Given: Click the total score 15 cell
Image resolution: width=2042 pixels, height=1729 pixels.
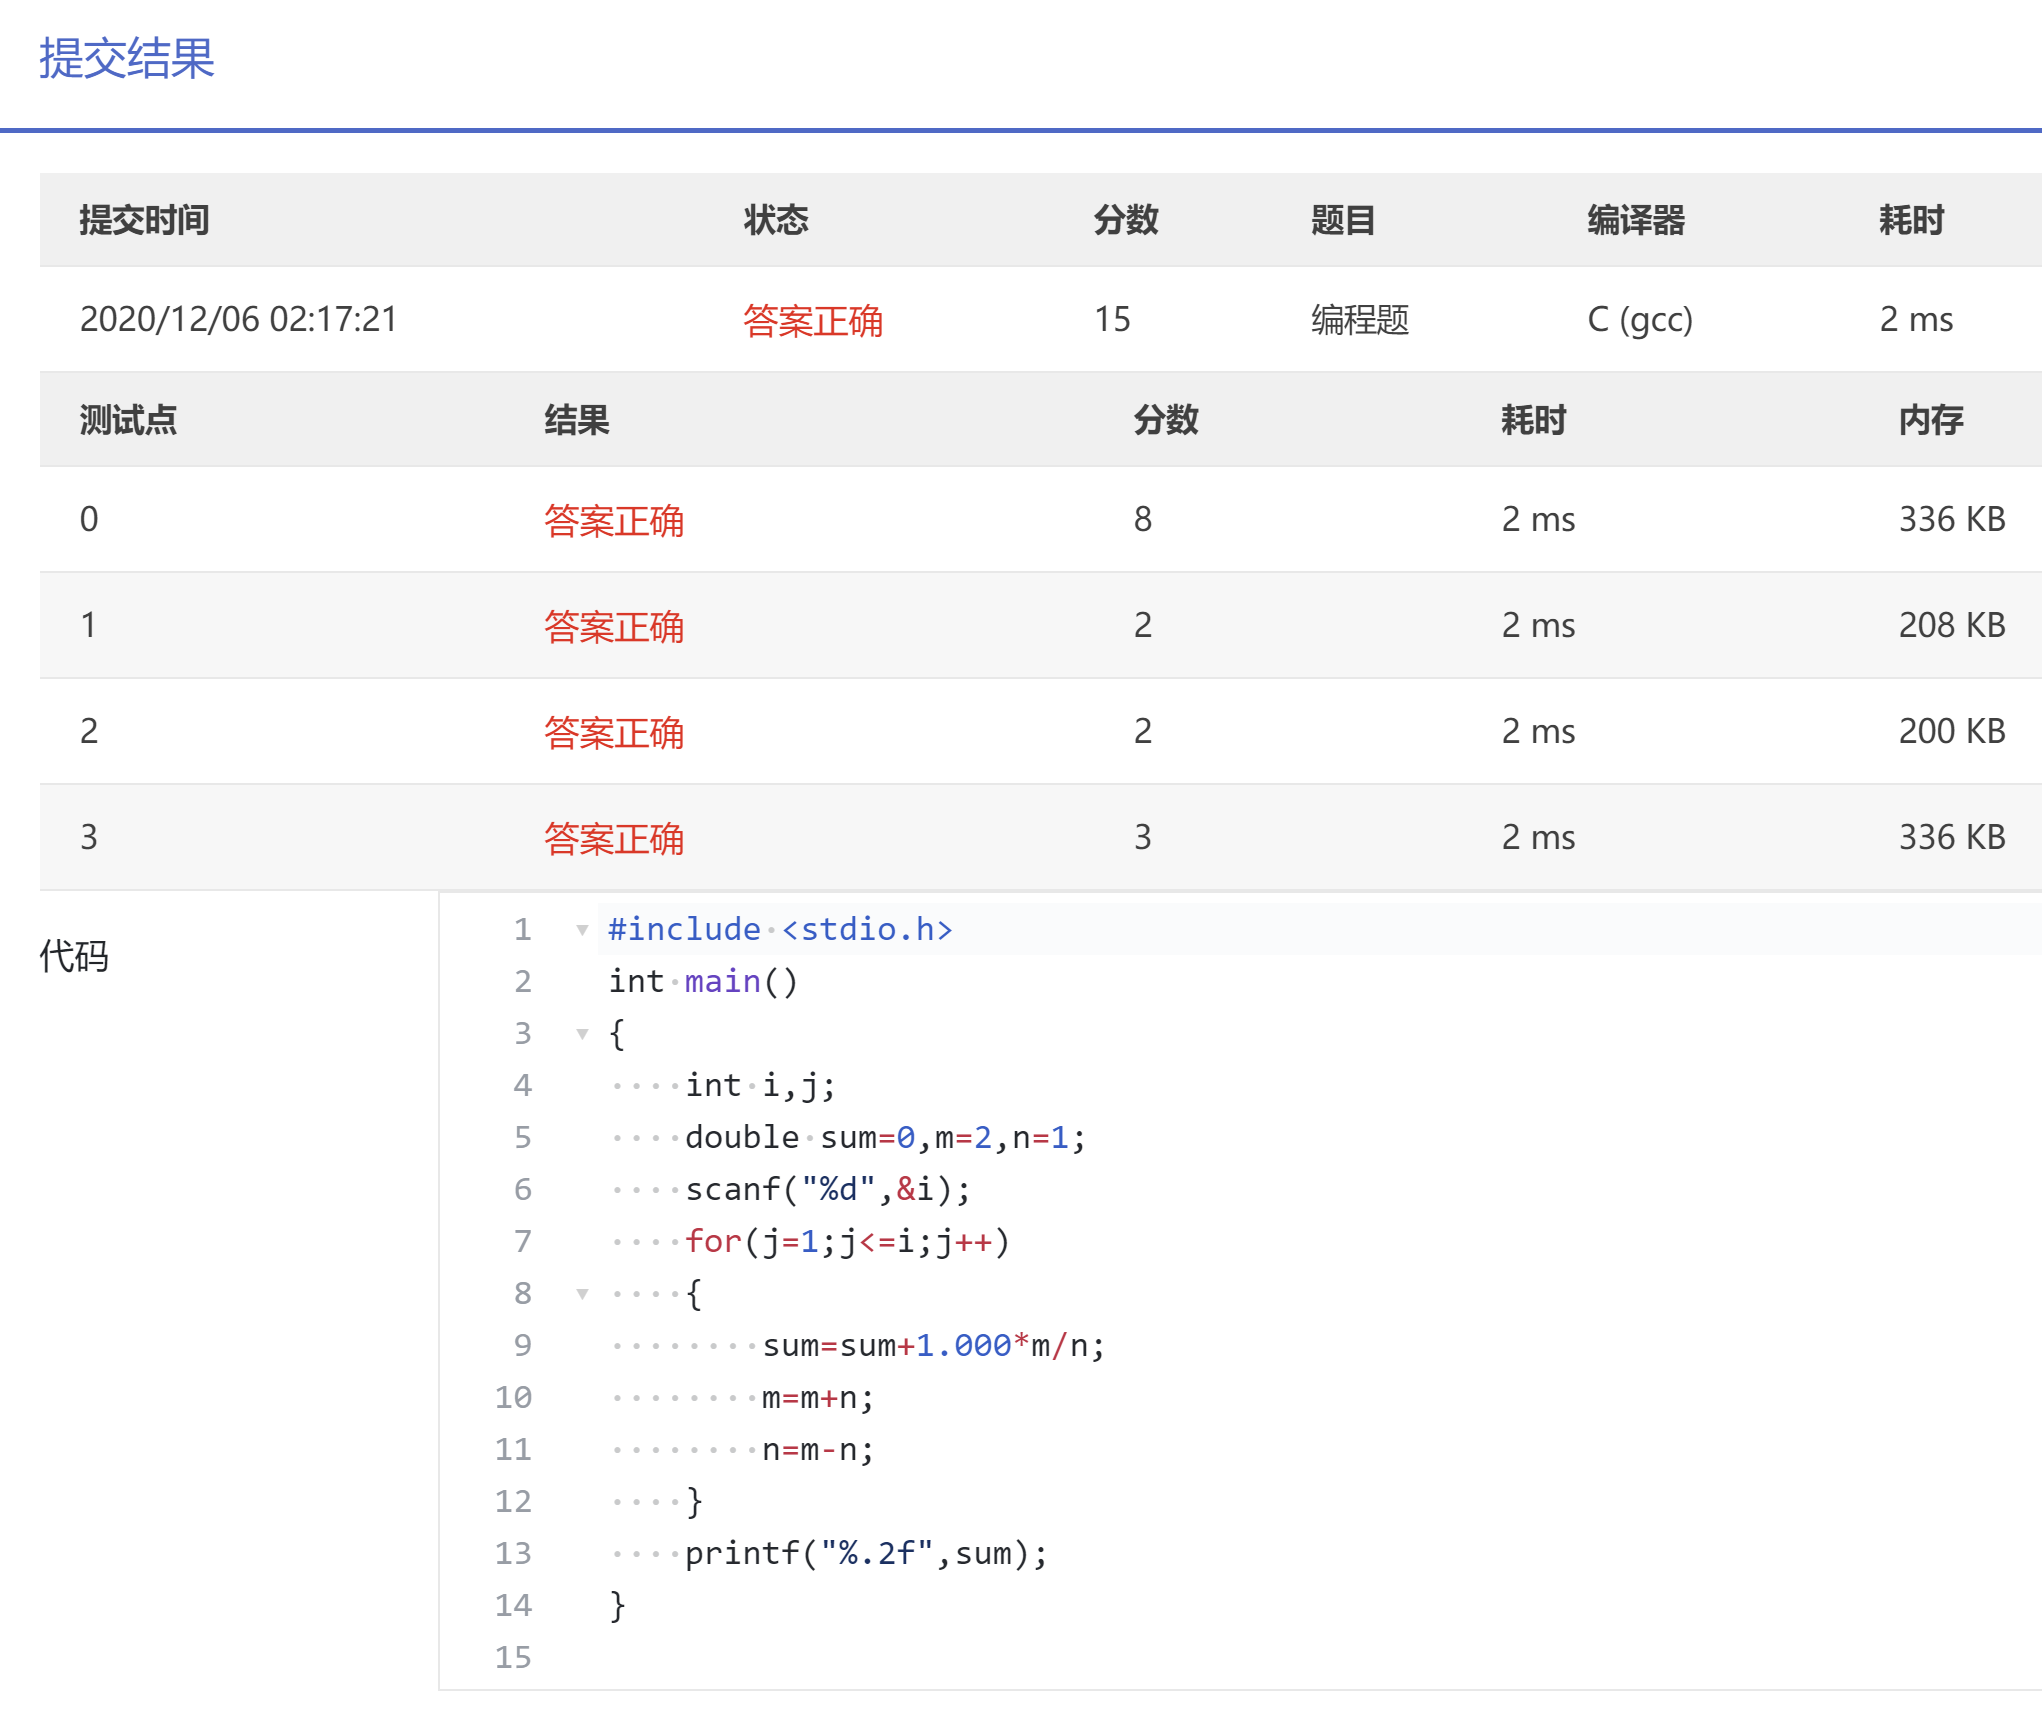Looking at the screenshot, I should pyautogui.click(x=1112, y=320).
